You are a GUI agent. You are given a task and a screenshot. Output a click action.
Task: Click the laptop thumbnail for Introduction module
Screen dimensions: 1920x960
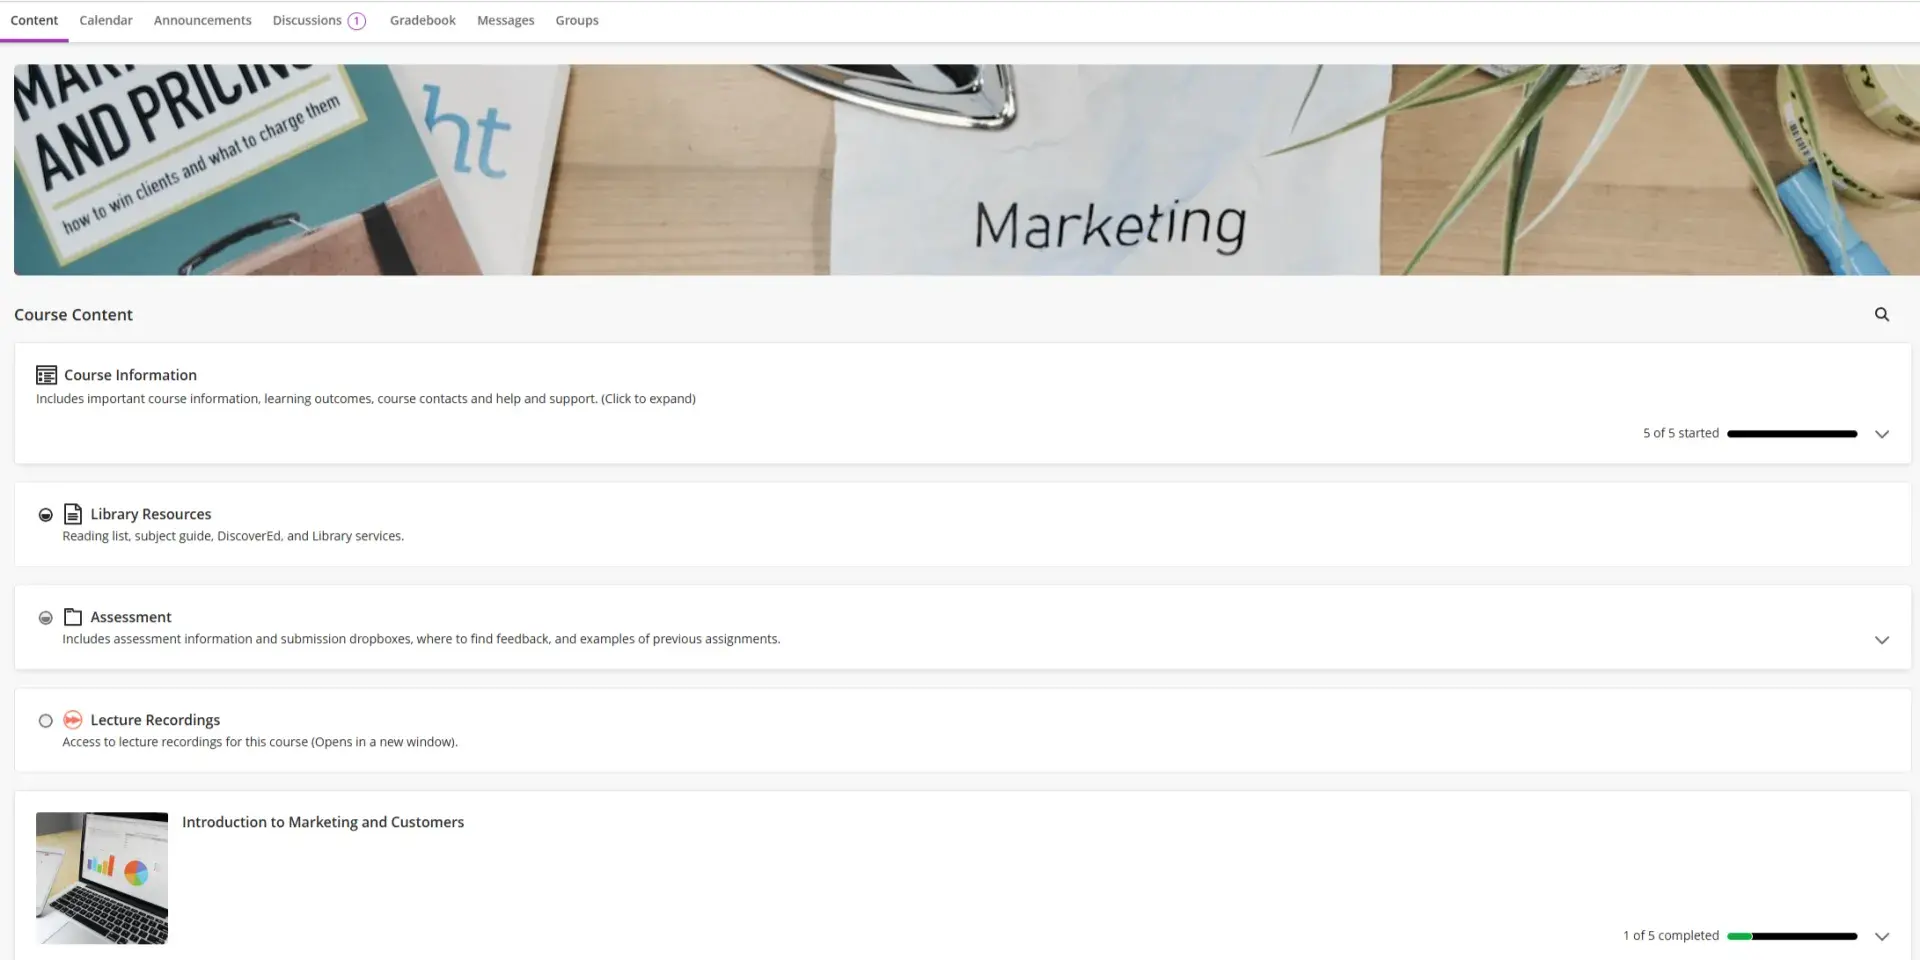pyautogui.click(x=102, y=878)
